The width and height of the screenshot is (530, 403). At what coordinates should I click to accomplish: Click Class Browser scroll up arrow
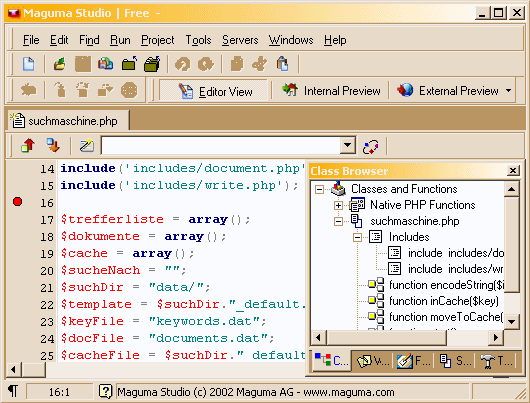coord(512,189)
